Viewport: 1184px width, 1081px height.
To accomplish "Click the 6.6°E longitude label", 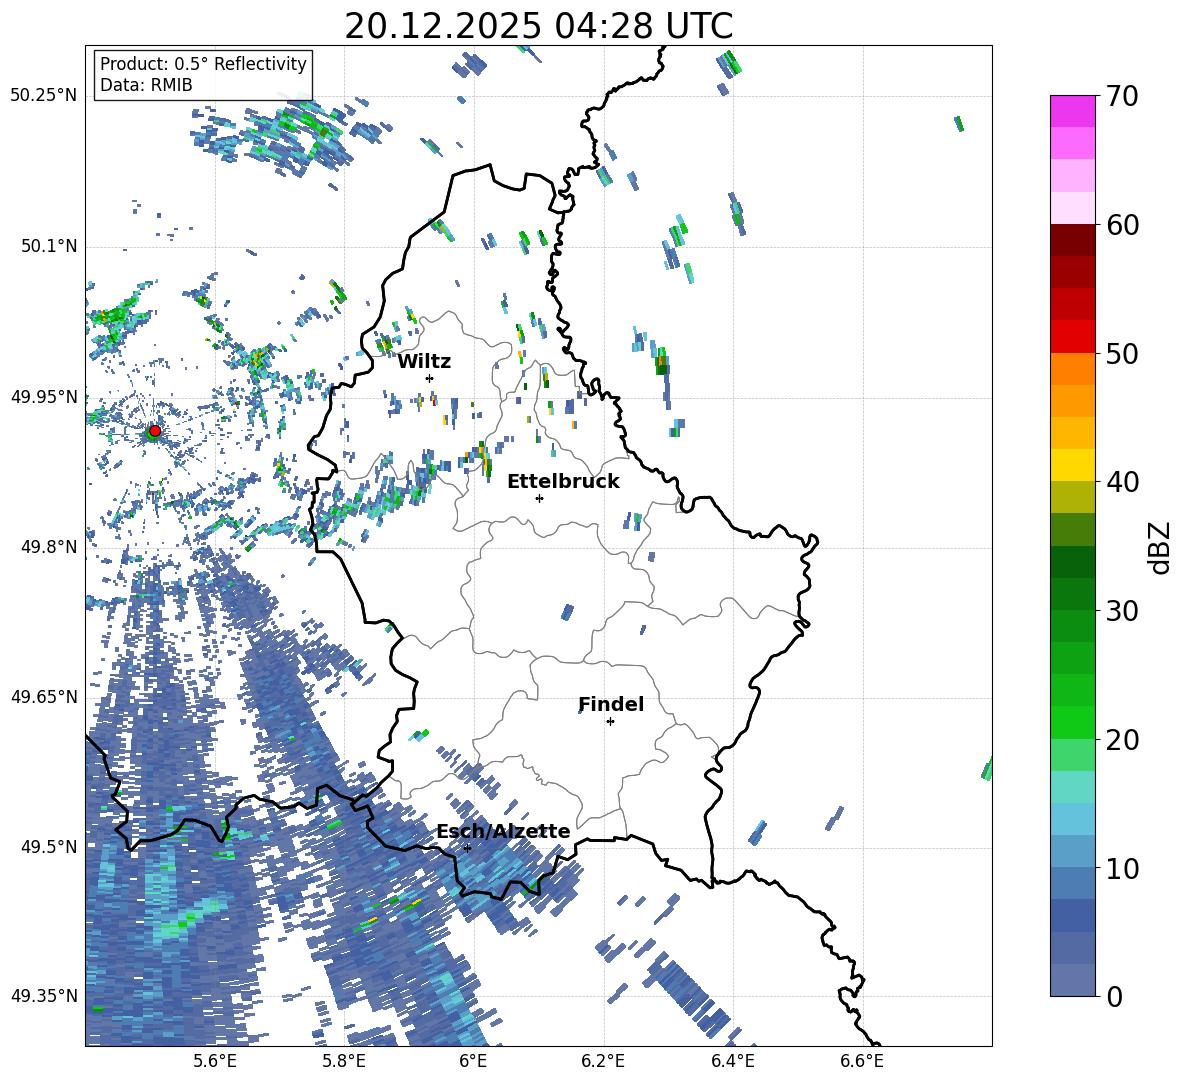I will point(862,1061).
